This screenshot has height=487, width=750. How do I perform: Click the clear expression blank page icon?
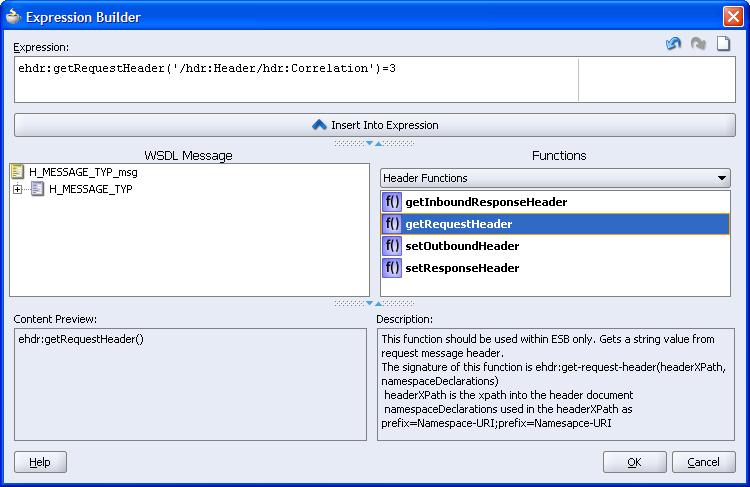pos(723,45)
